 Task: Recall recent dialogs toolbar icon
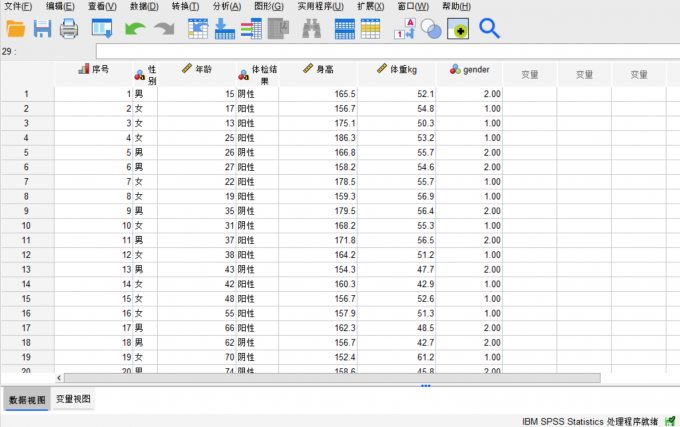coord(102,29)
